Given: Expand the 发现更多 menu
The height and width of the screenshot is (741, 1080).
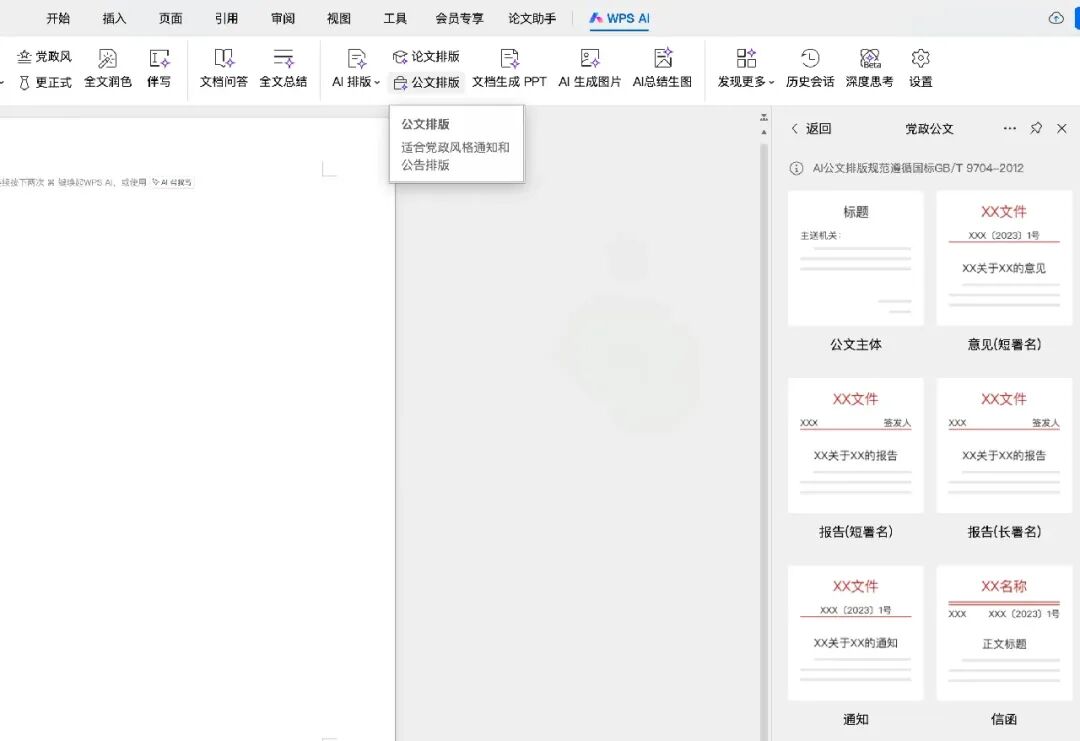Looking at the screenshot, I should (746, 68).
